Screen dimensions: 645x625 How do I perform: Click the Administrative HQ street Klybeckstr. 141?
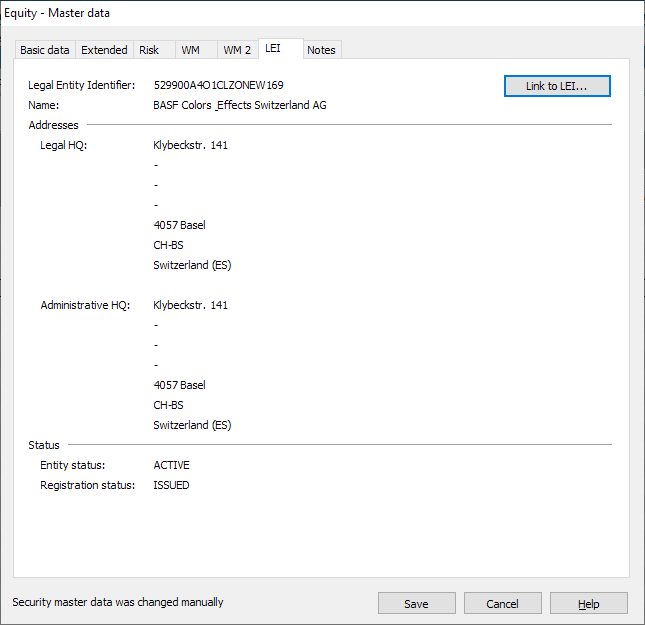190,305
